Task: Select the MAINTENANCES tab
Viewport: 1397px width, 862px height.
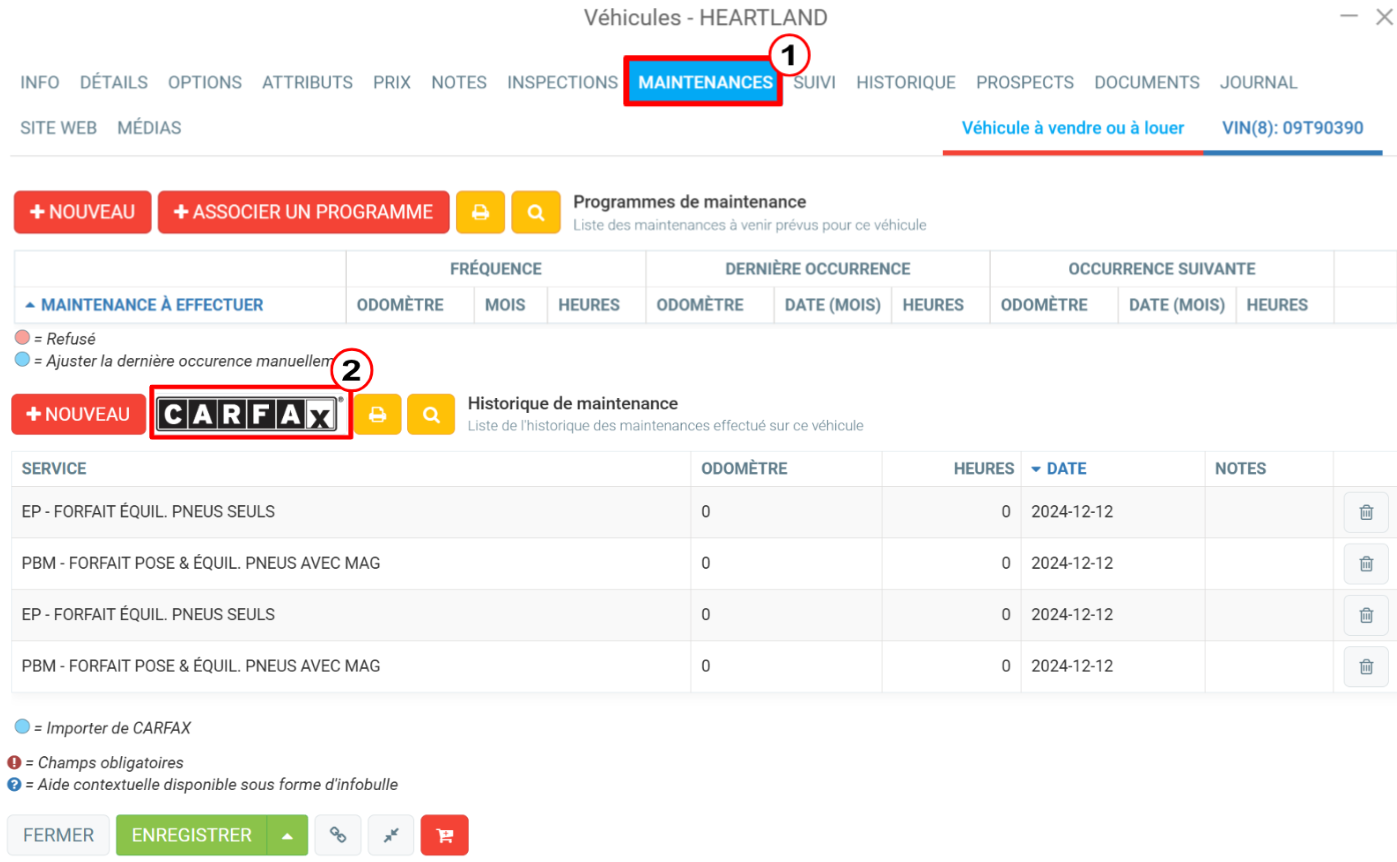Action: coord(705,82)
